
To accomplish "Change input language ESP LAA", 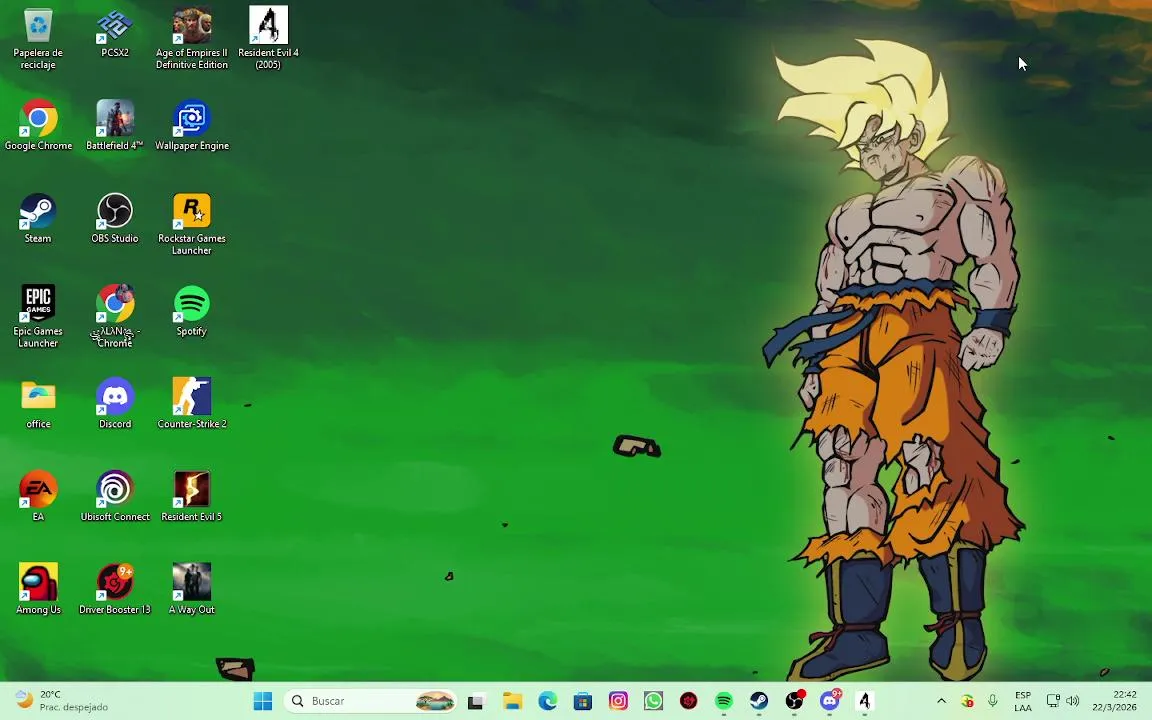I will point(1023,702).
